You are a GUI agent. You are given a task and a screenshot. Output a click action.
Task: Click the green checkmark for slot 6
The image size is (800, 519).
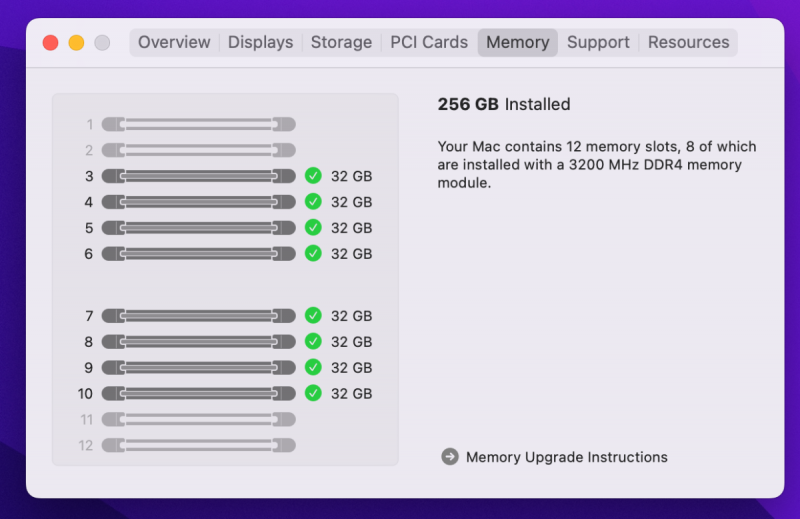[x=313, y=254]
